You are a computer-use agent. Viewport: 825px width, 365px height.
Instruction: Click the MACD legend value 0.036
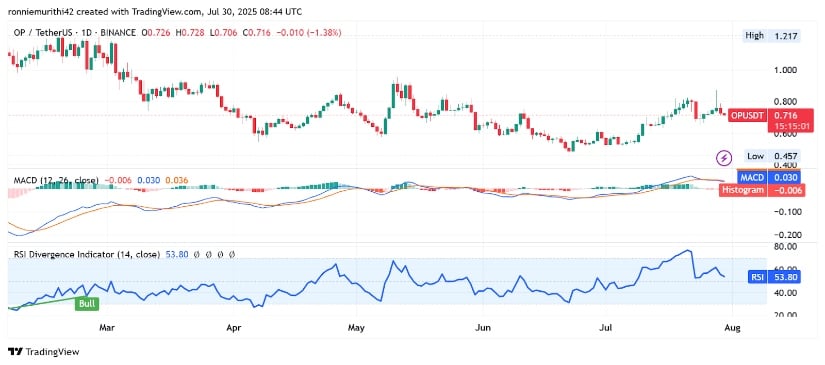[177, 180]
